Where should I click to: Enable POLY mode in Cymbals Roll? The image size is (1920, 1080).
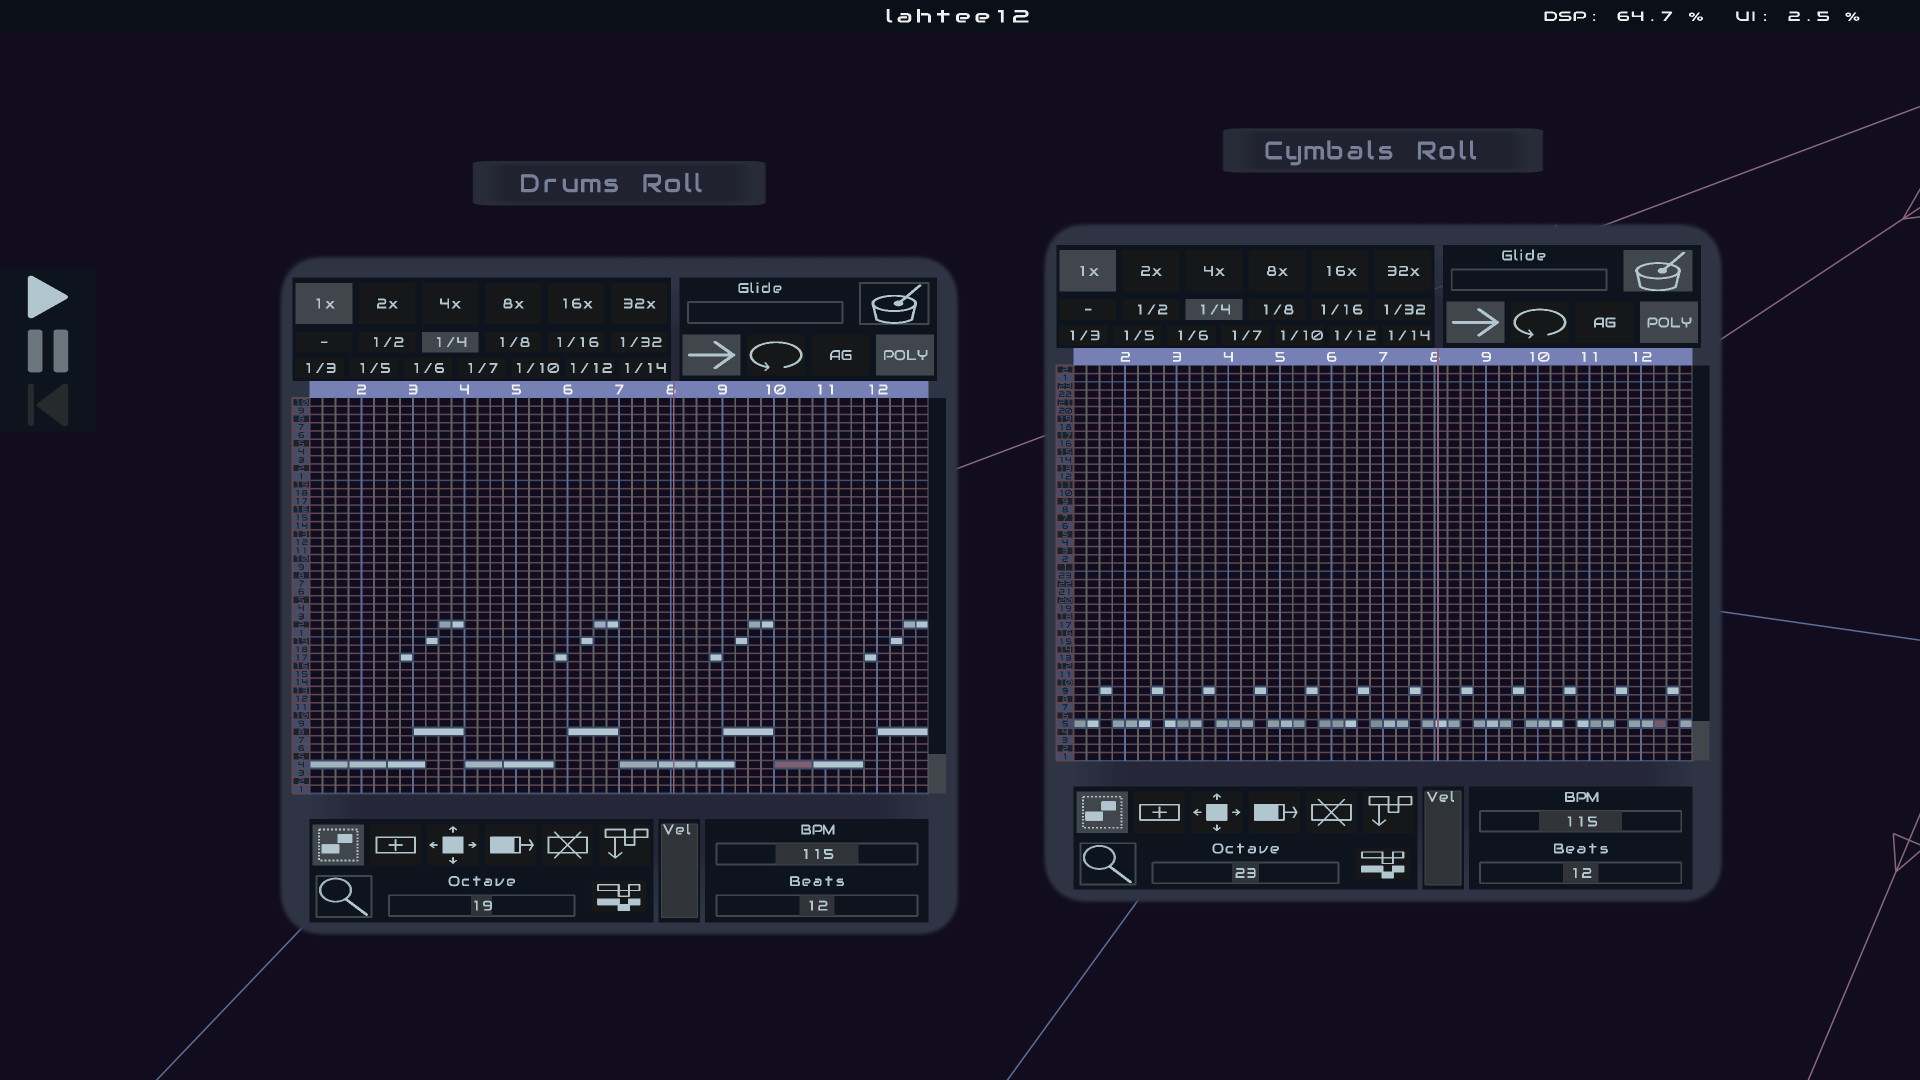point(1669,322)
